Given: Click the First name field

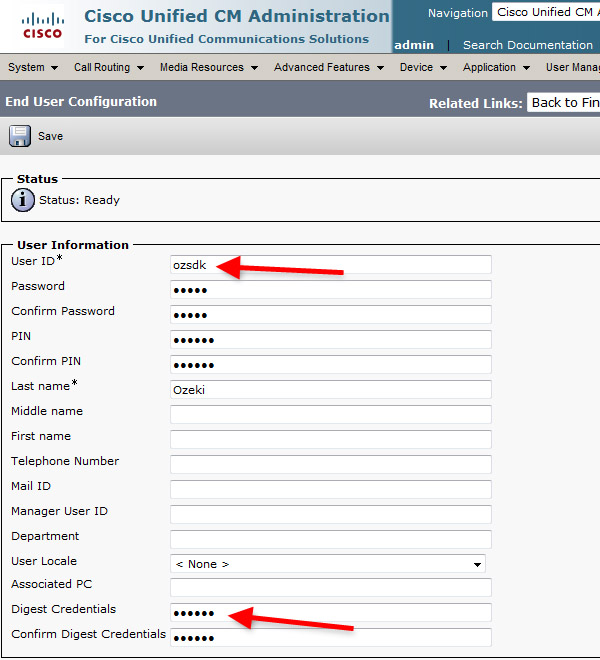Looking at the screenshot, I should click(x=331, y=439).
